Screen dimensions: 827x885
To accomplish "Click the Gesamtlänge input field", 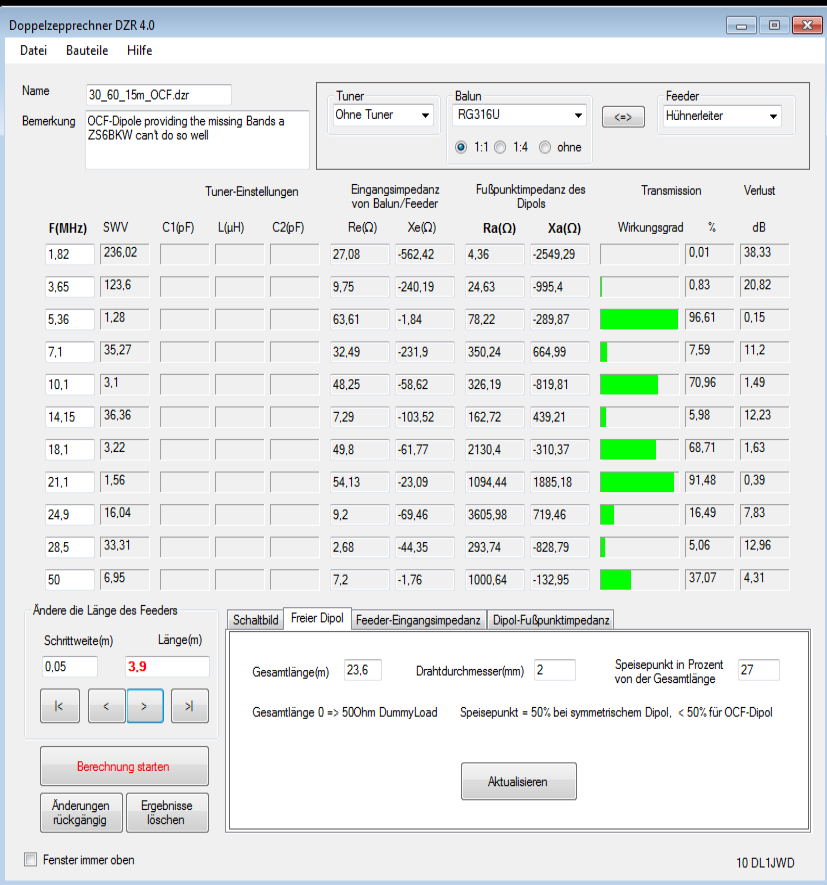I will (x=362, y=670).
